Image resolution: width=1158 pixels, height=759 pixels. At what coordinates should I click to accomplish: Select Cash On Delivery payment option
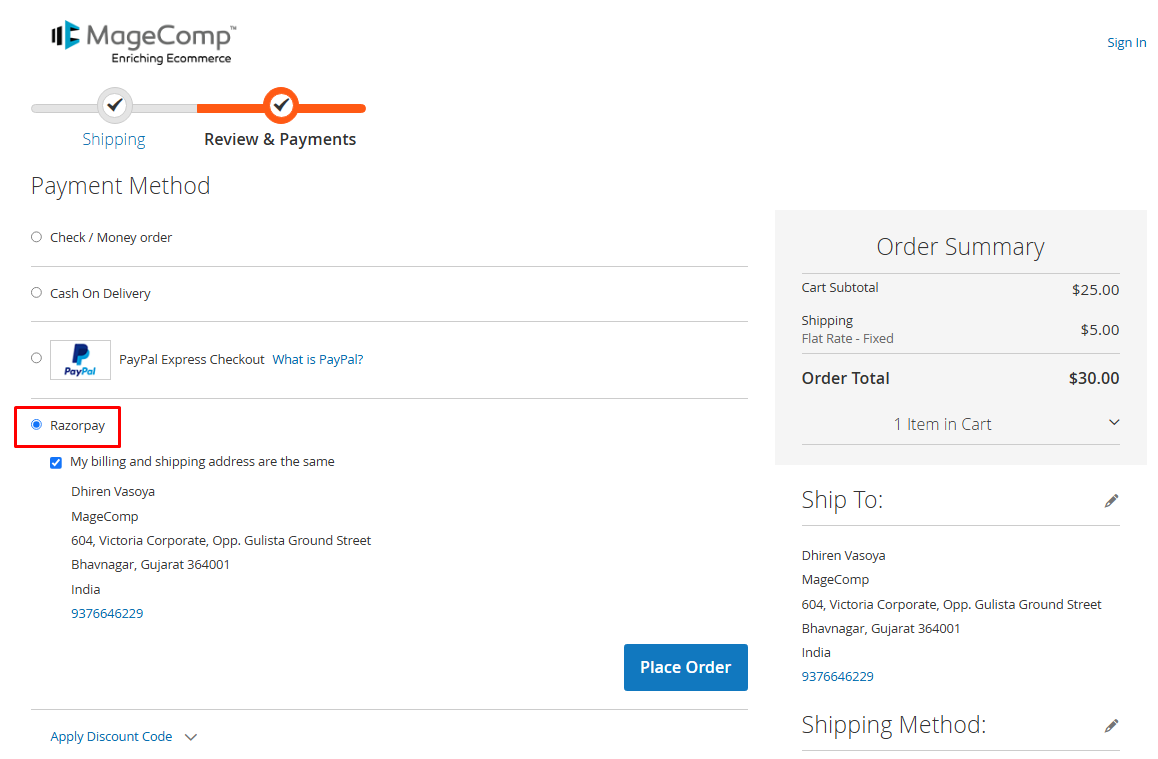37,293
